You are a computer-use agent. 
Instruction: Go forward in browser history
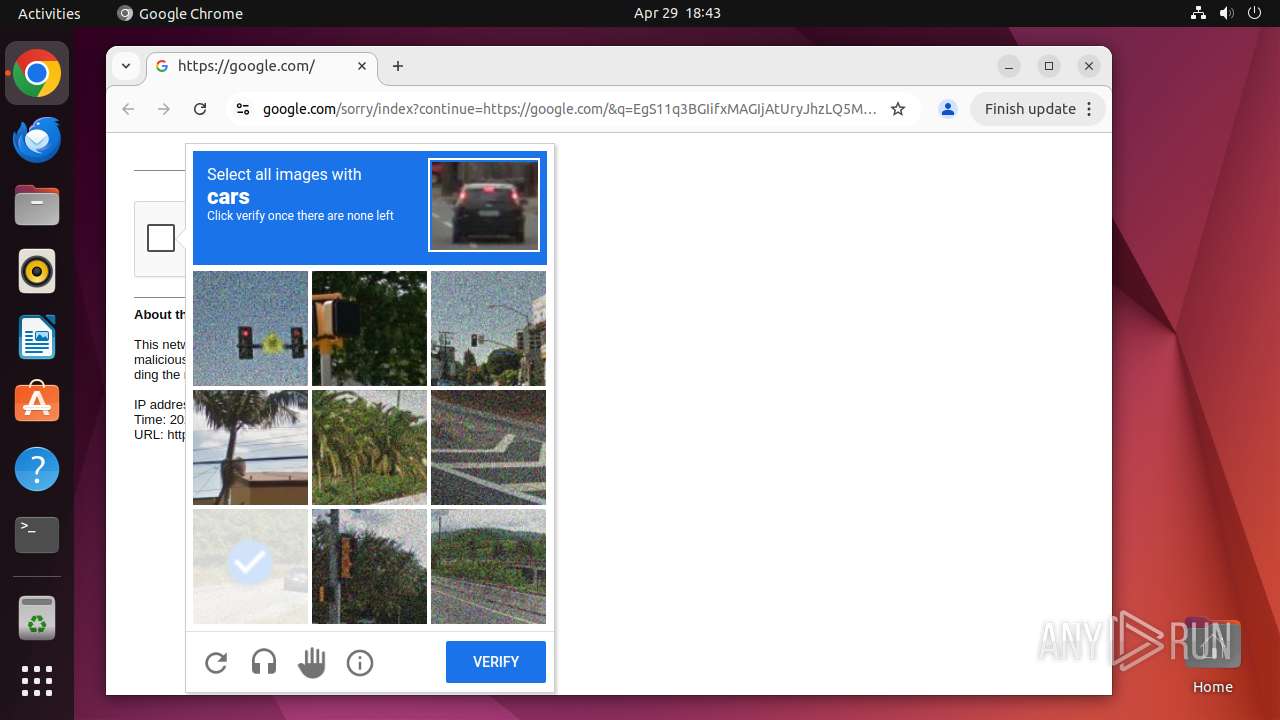(x=164, y=109)
